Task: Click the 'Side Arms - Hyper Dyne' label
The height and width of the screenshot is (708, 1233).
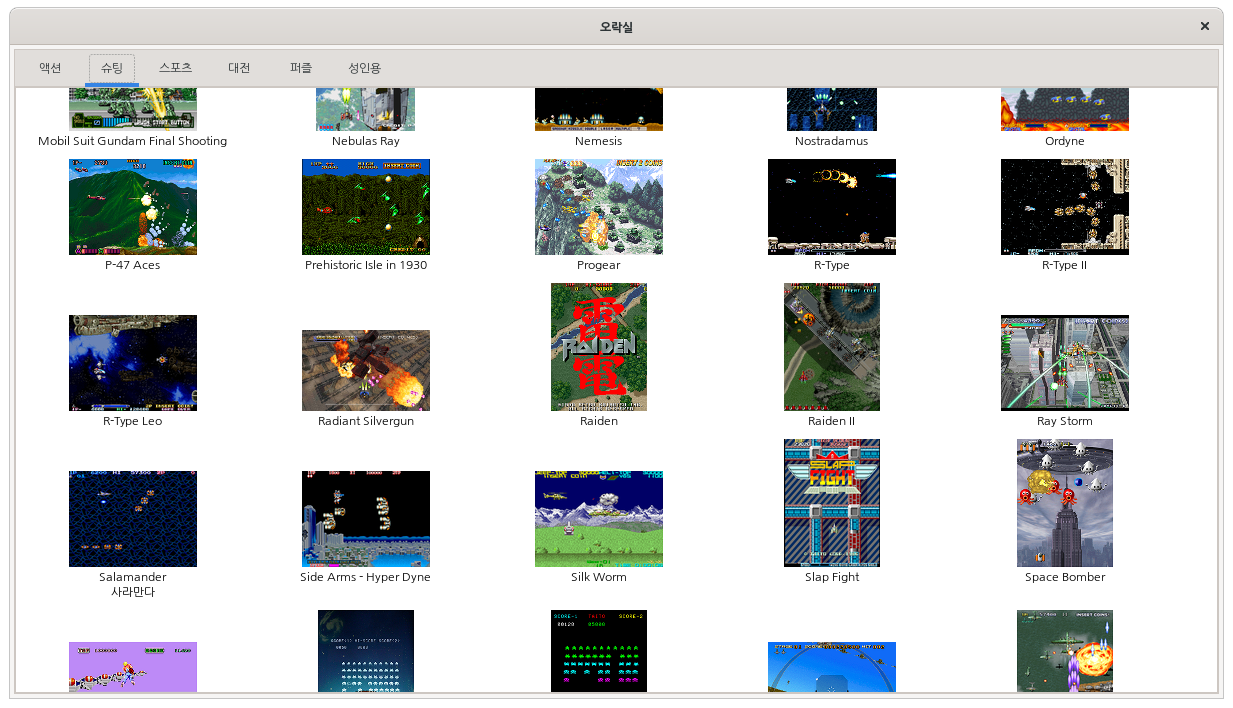Action: coord(366,577)
